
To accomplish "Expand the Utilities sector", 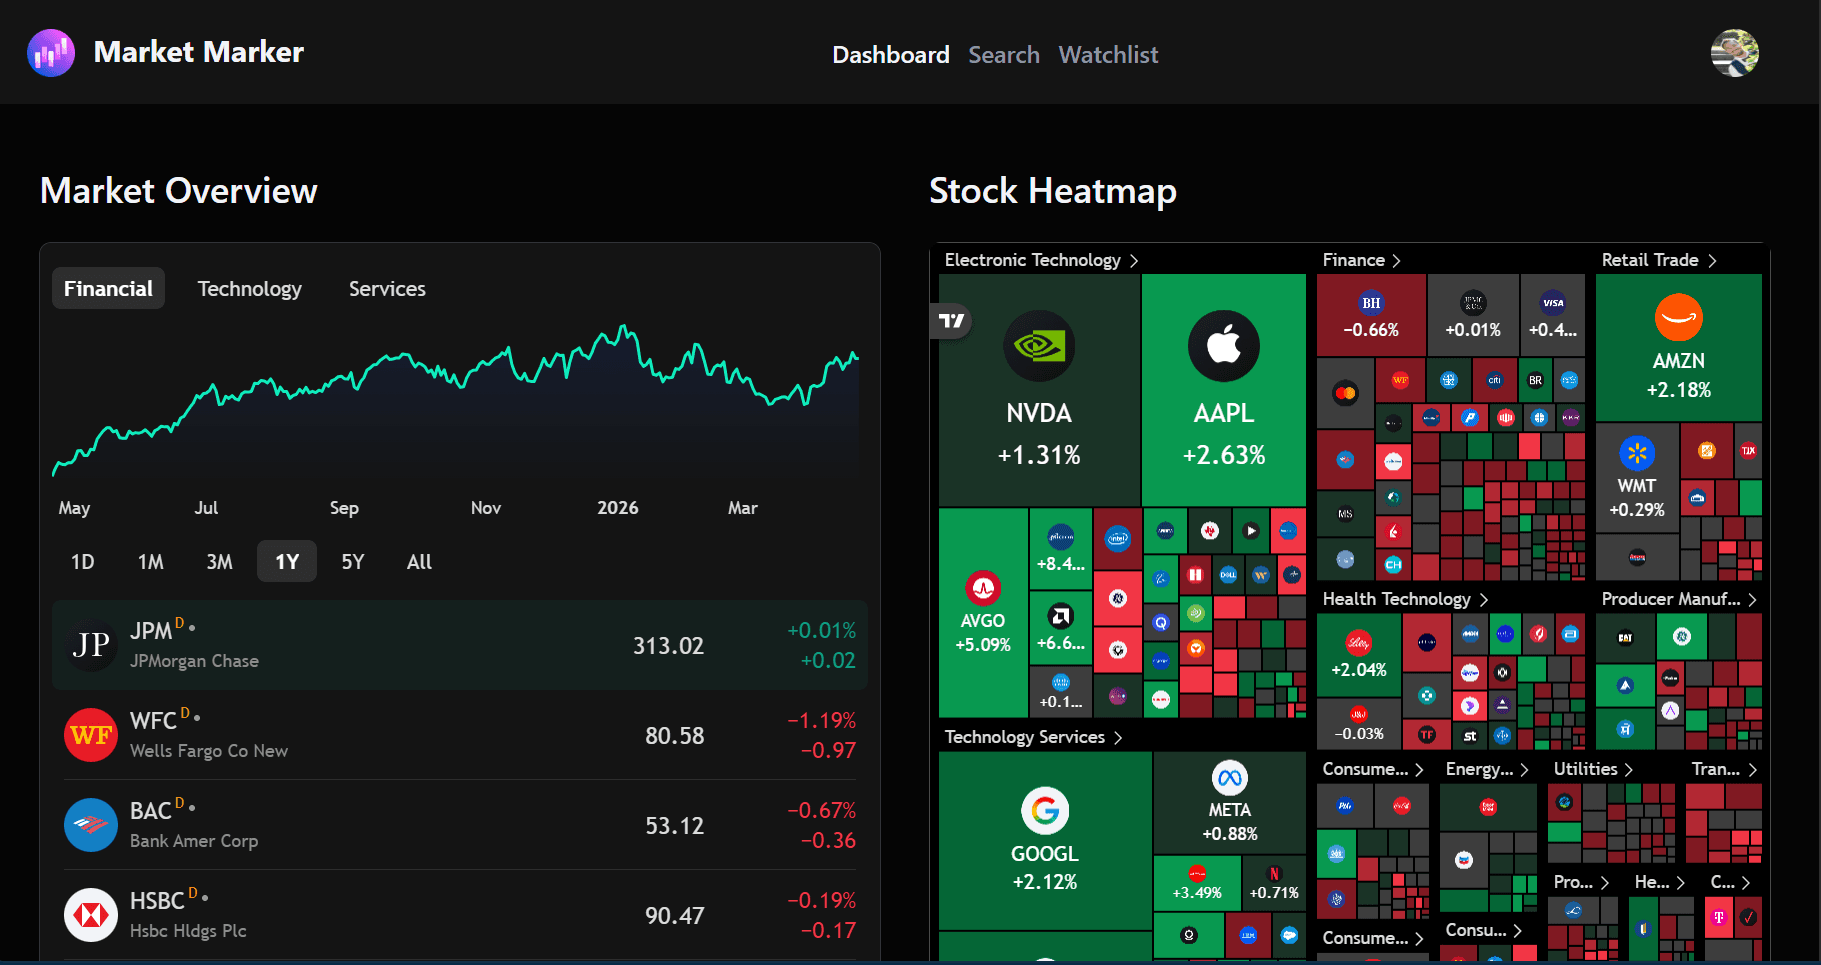I will [x=1594, y=769].
